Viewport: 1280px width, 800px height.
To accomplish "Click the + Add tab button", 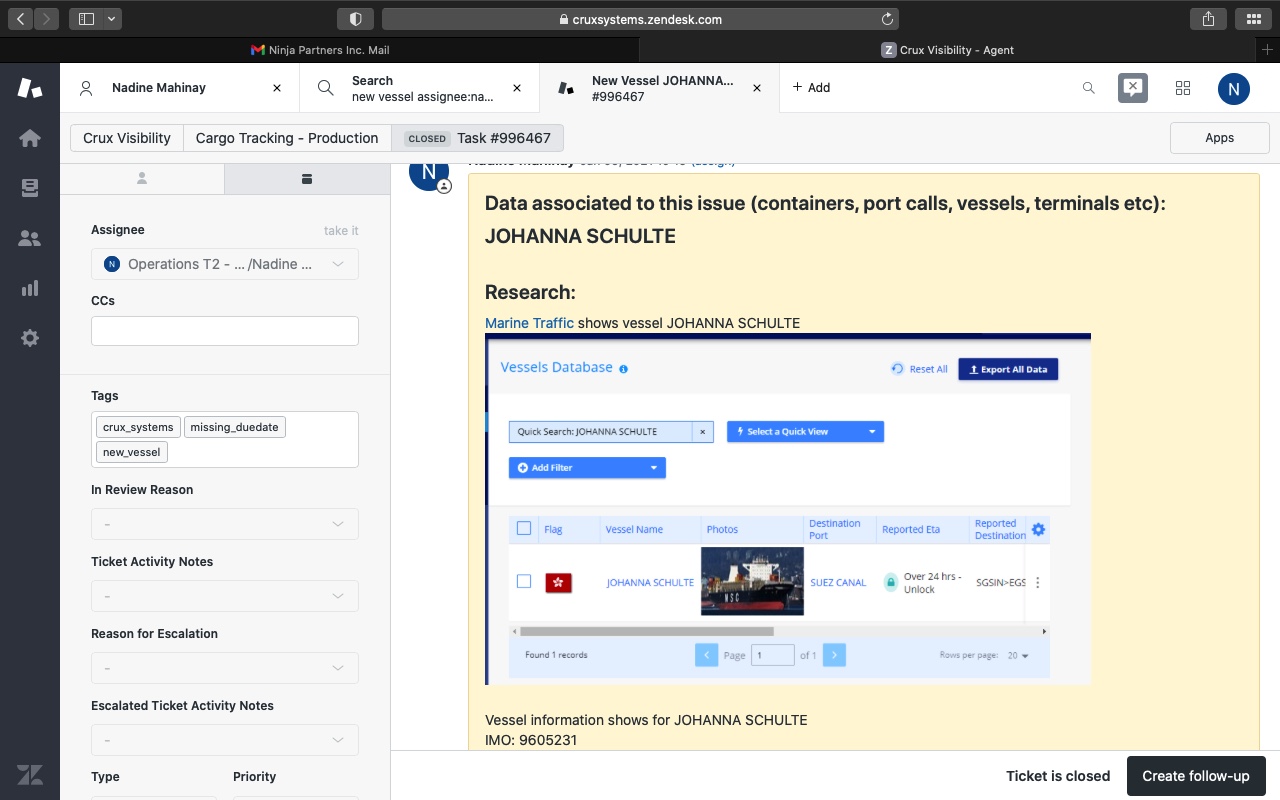I will pos(811,88).
